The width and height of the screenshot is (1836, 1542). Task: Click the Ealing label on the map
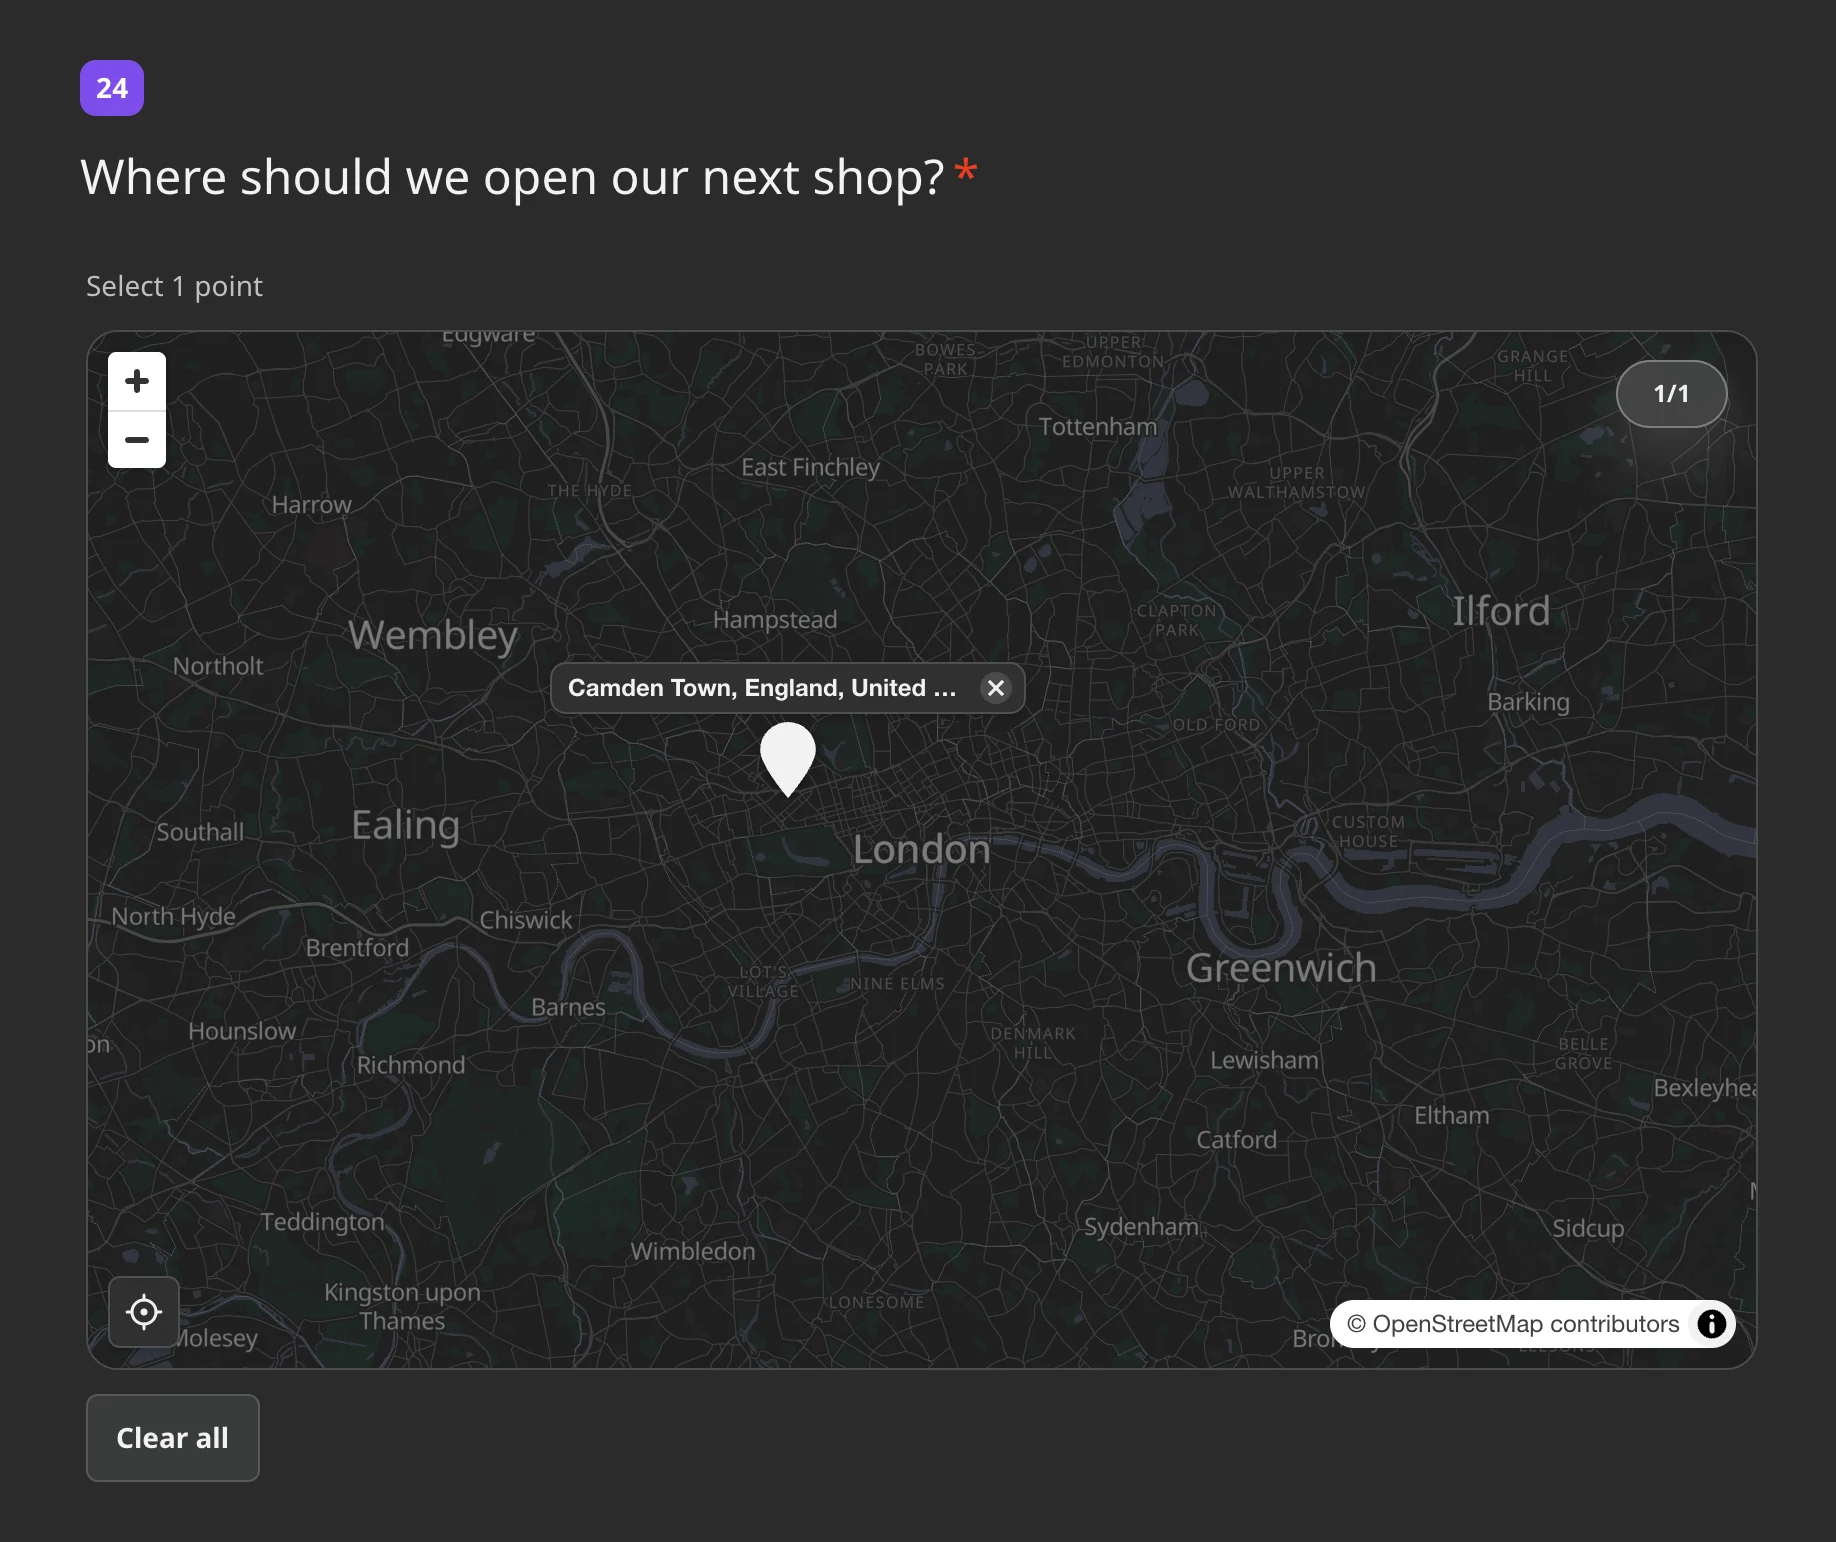[x=406, y=826]
